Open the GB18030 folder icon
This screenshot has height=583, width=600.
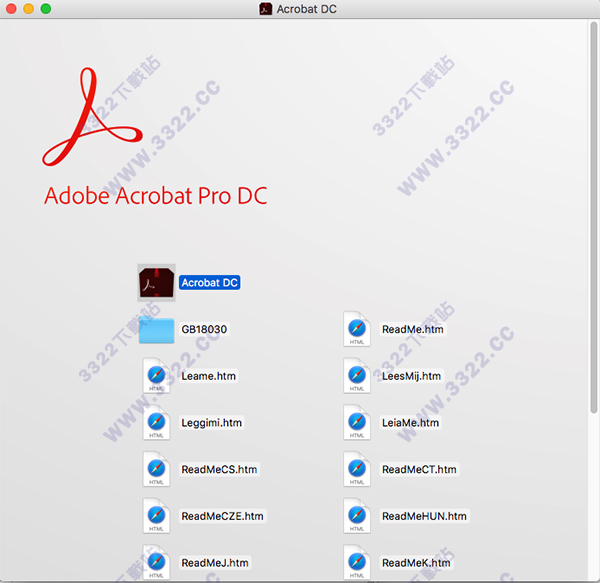pyautogui.click(x=157, y=330)
